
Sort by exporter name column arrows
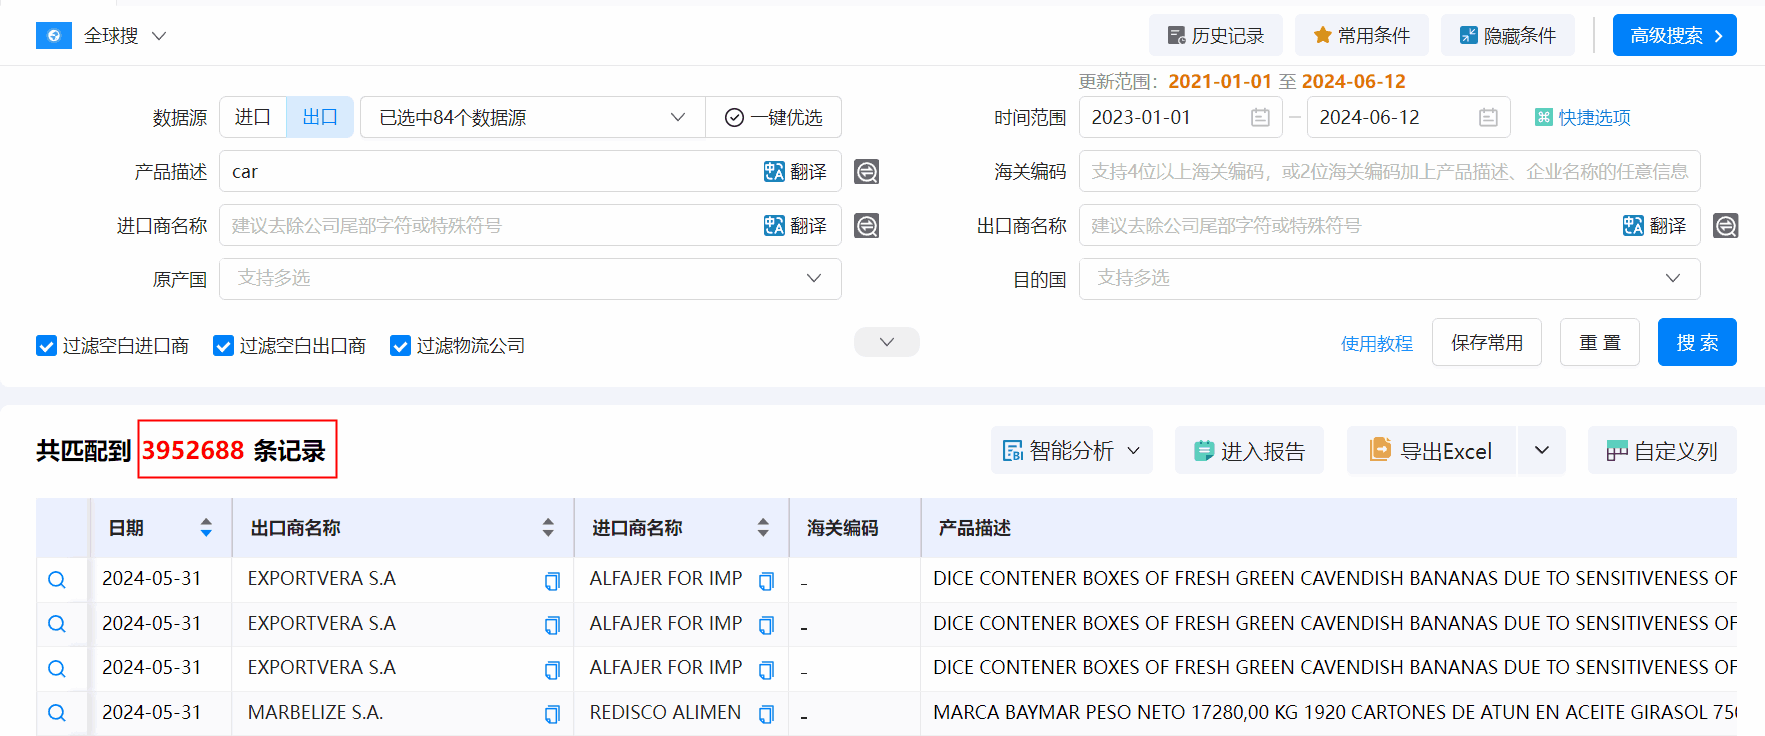point(548,528)
